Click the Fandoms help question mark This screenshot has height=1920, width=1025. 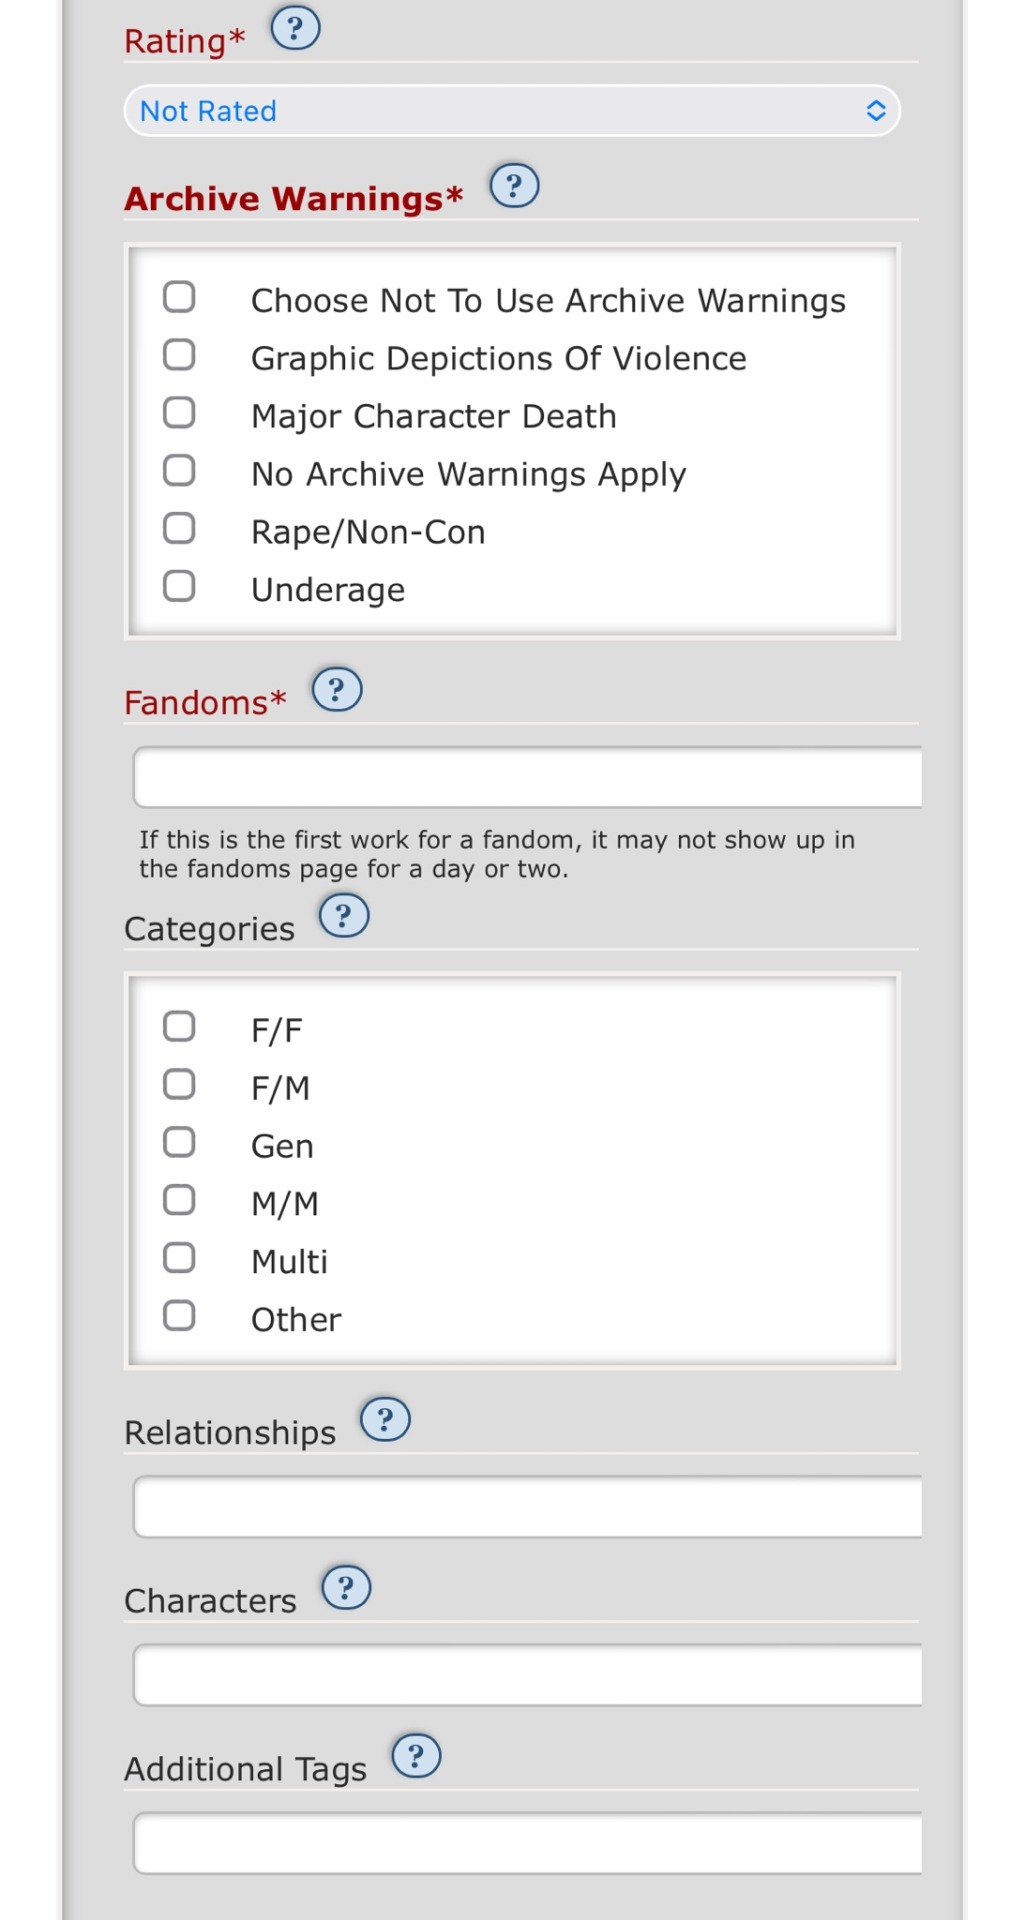pos(337,690)
